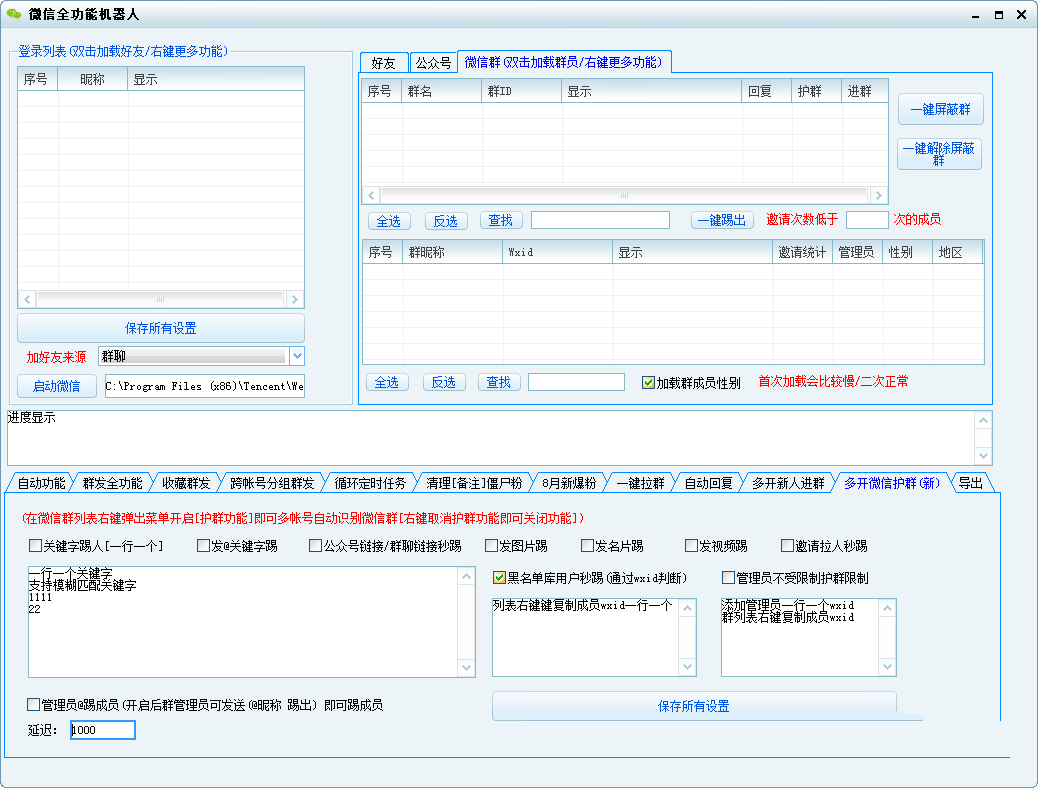Click the 一键踢出 button
Viewport: 1038px width, 788px height.
point(722,221)
